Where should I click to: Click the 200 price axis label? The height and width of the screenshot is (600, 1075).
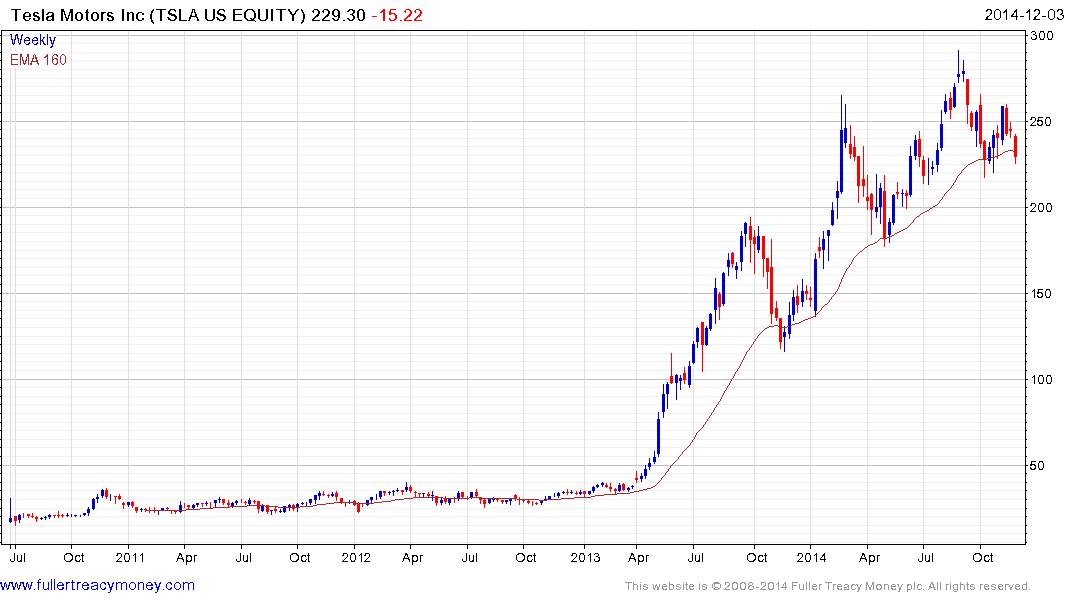(1042, 208)
